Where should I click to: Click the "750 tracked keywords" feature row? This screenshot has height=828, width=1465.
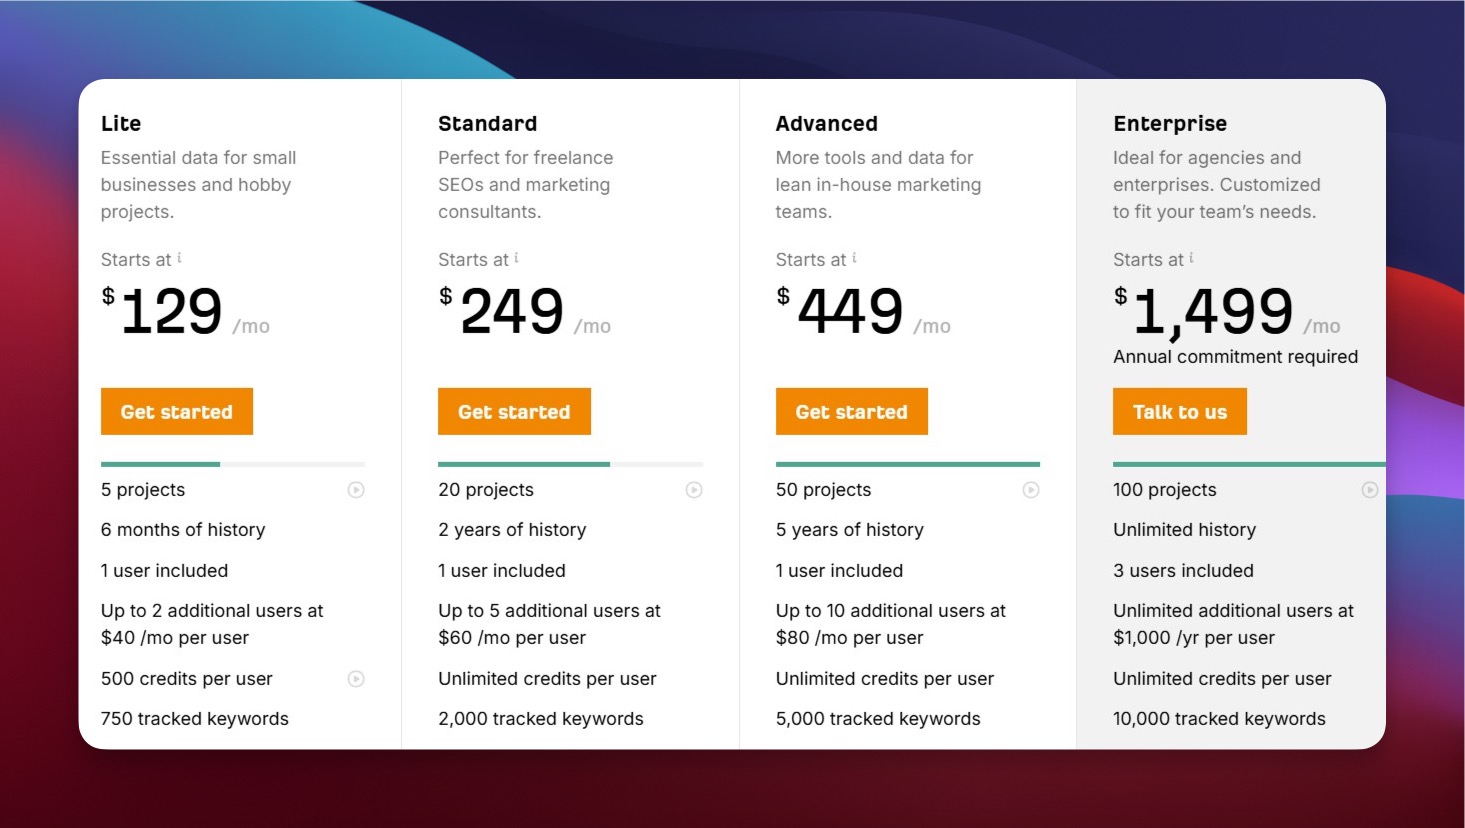click(x=194, y=718)
